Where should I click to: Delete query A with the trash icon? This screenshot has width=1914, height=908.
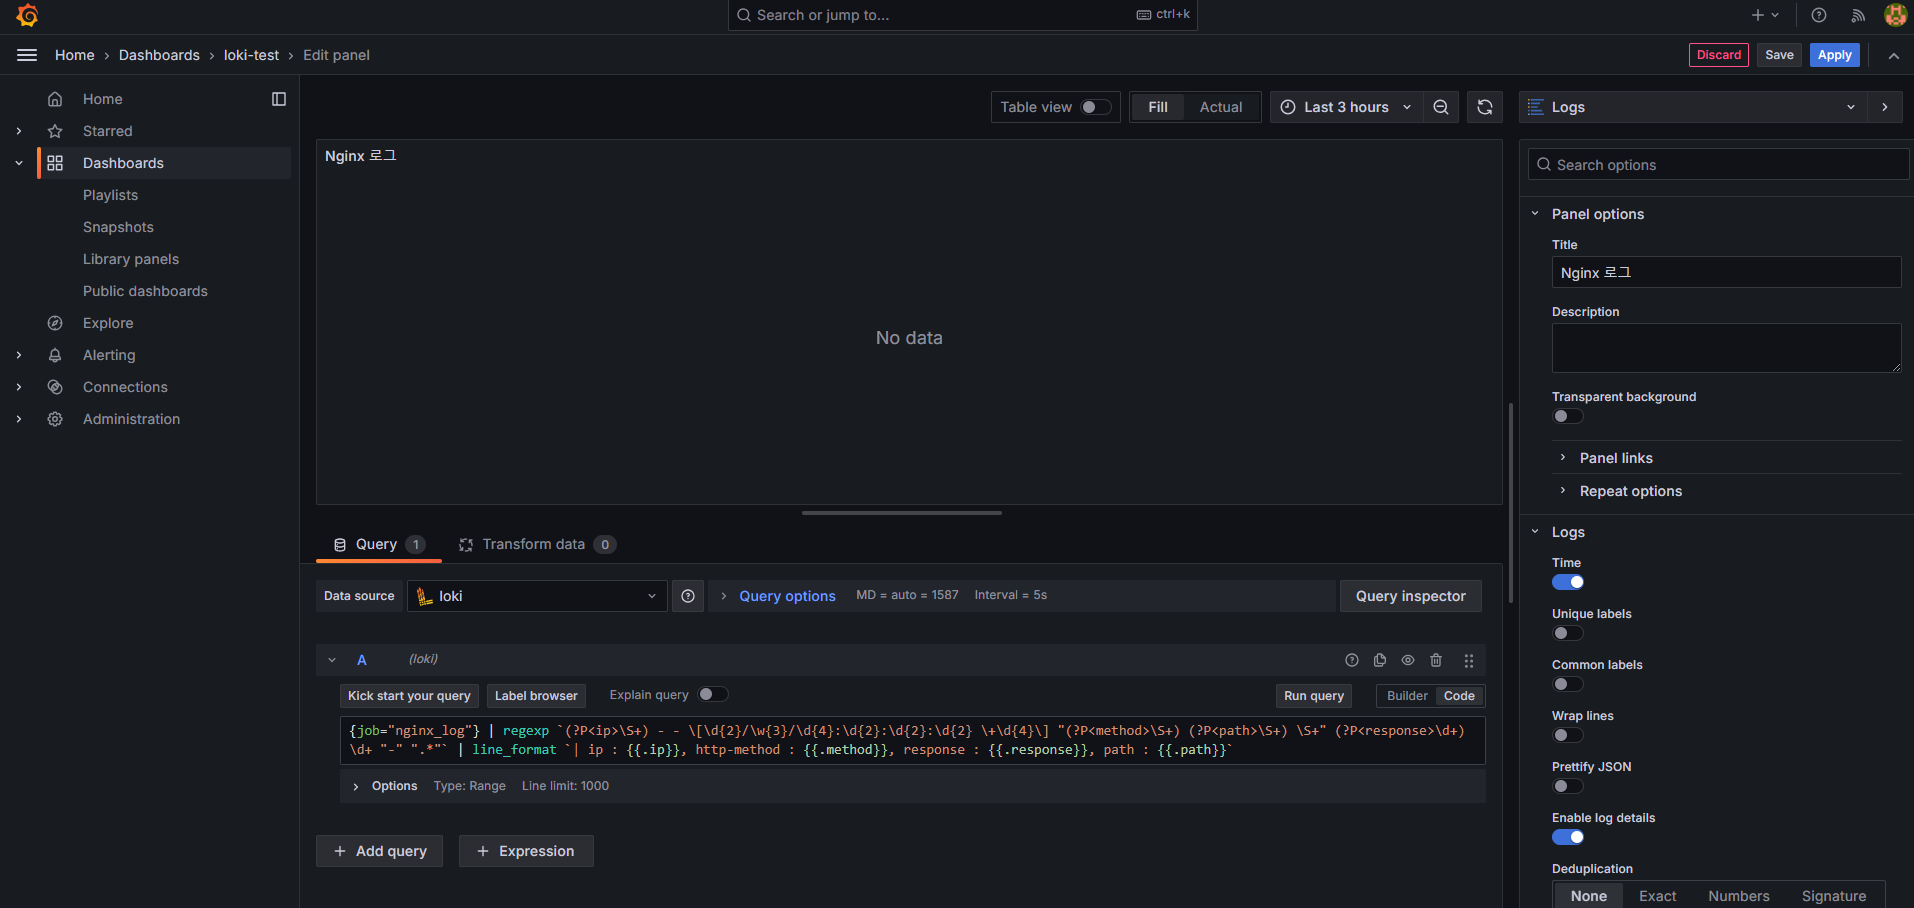[x=1436, y=660]
